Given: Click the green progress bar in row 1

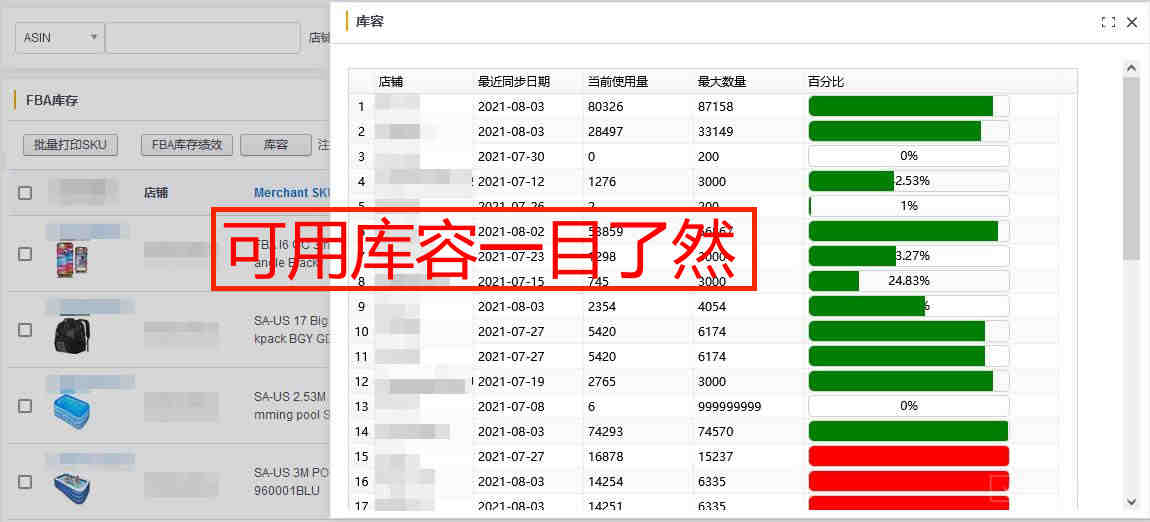Looking at the screenshot, I should coord(909,106).
